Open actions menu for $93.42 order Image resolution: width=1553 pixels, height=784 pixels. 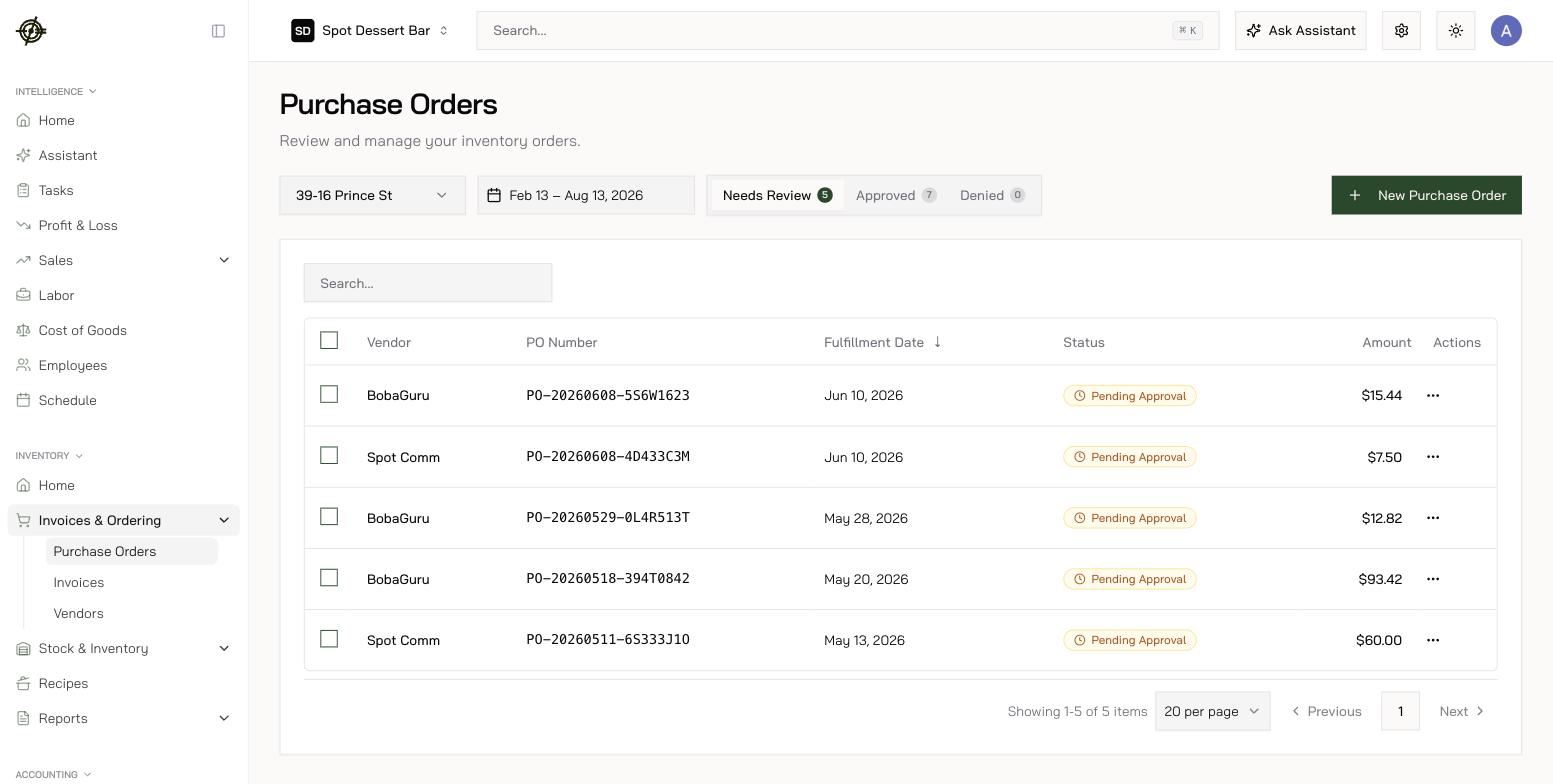(x=1433, y=578)
